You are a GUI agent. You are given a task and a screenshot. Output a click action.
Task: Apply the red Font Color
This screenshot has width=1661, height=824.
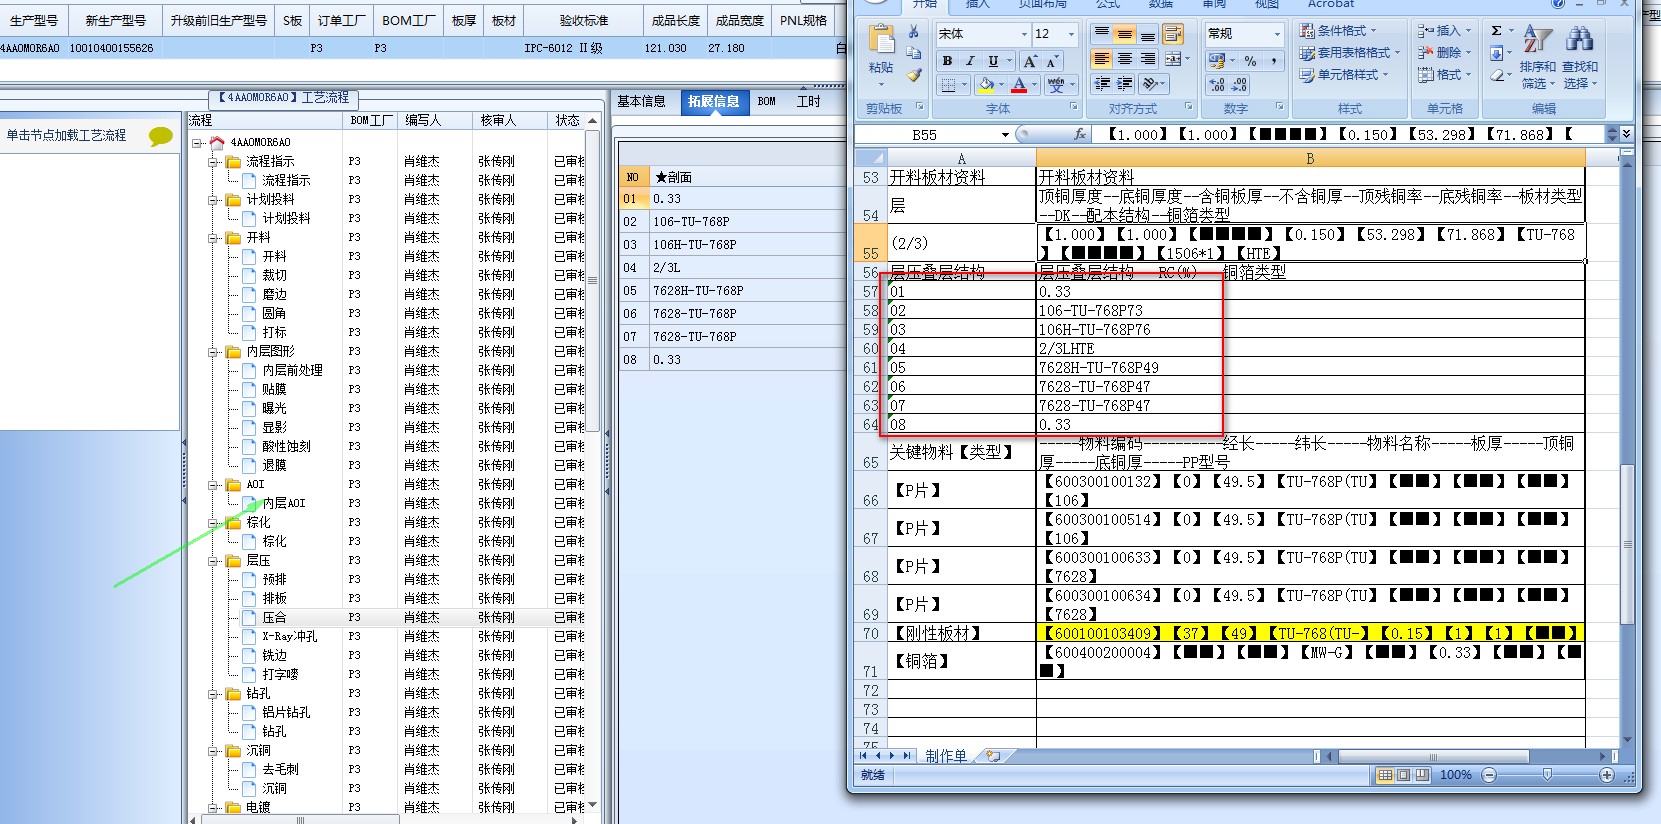(x=1019, y=85)
